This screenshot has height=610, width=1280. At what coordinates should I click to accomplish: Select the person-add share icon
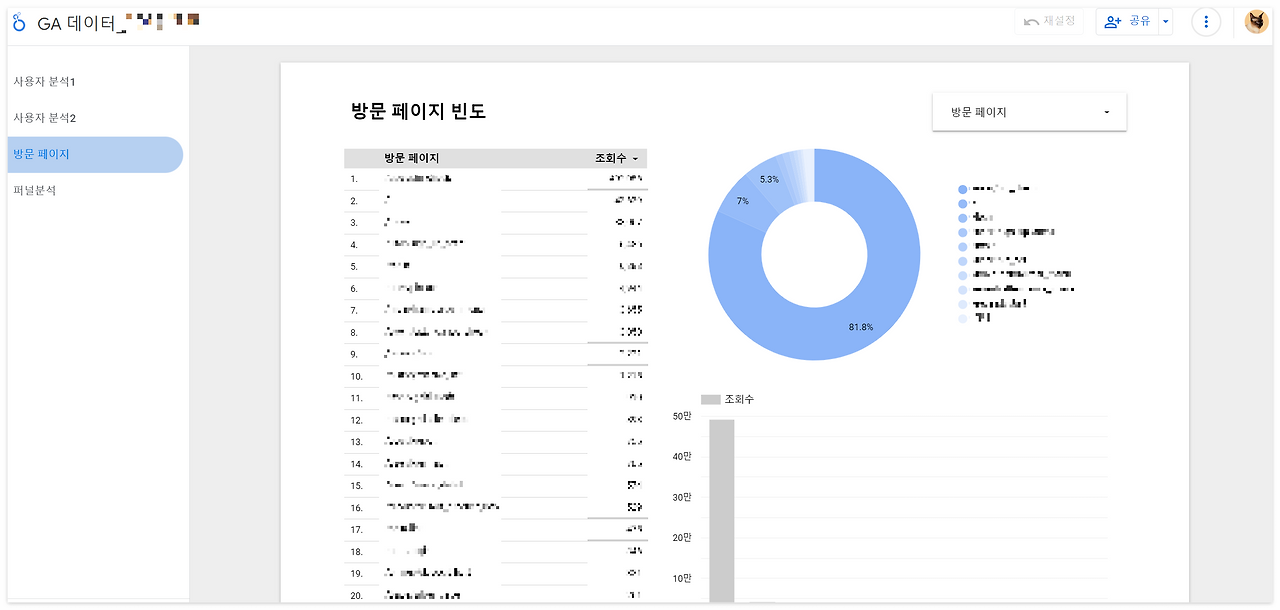[1113, 21]
